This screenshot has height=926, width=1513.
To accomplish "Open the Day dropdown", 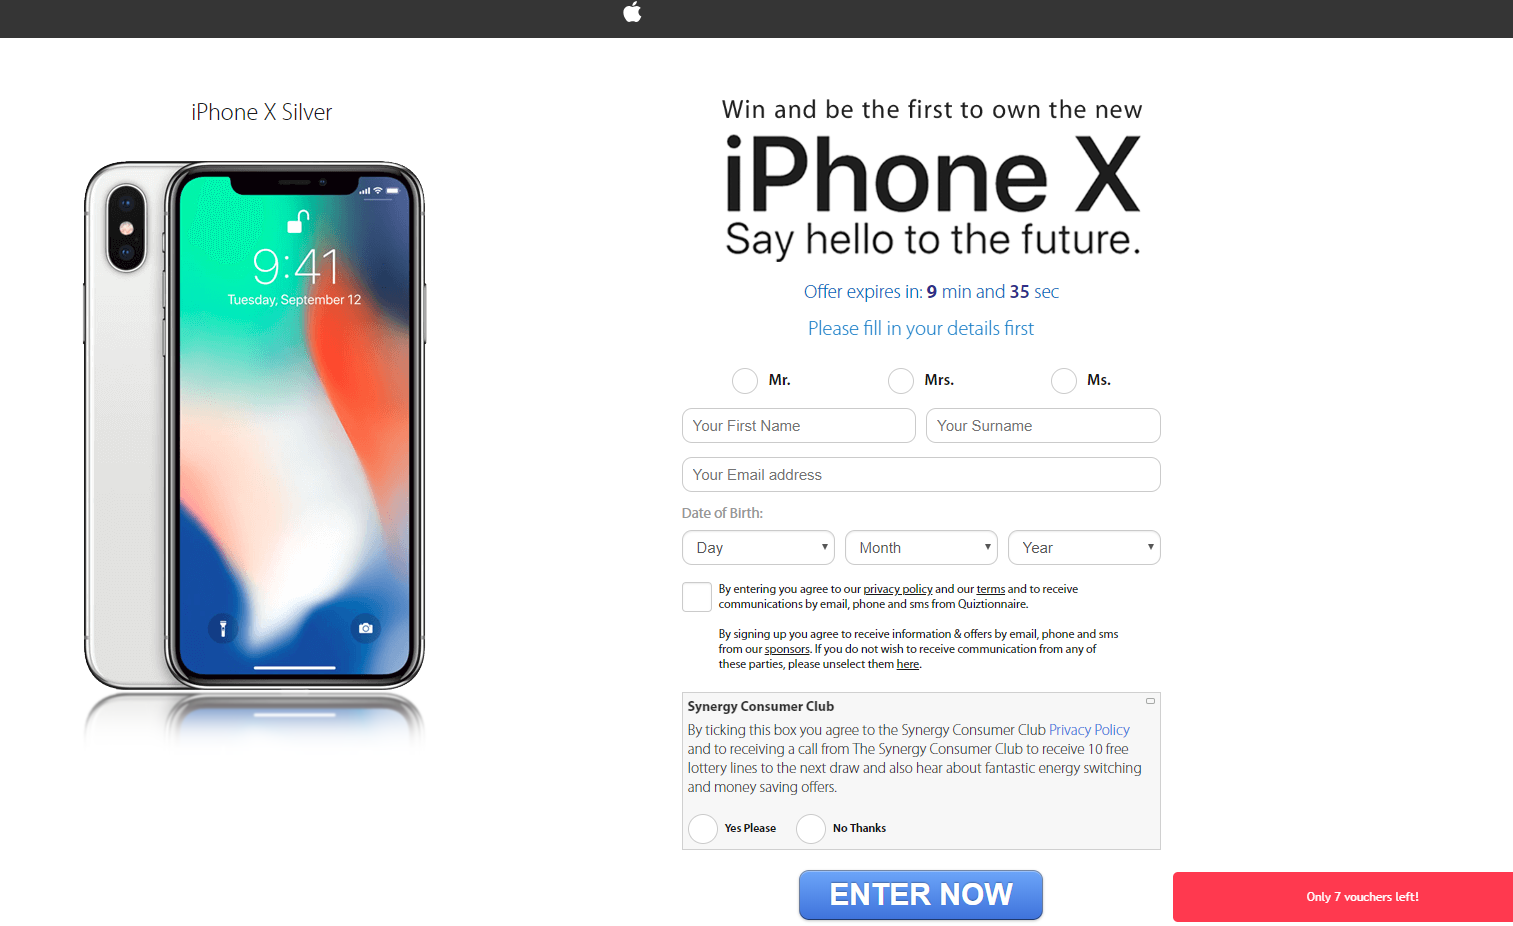I will tap(758, 548).
